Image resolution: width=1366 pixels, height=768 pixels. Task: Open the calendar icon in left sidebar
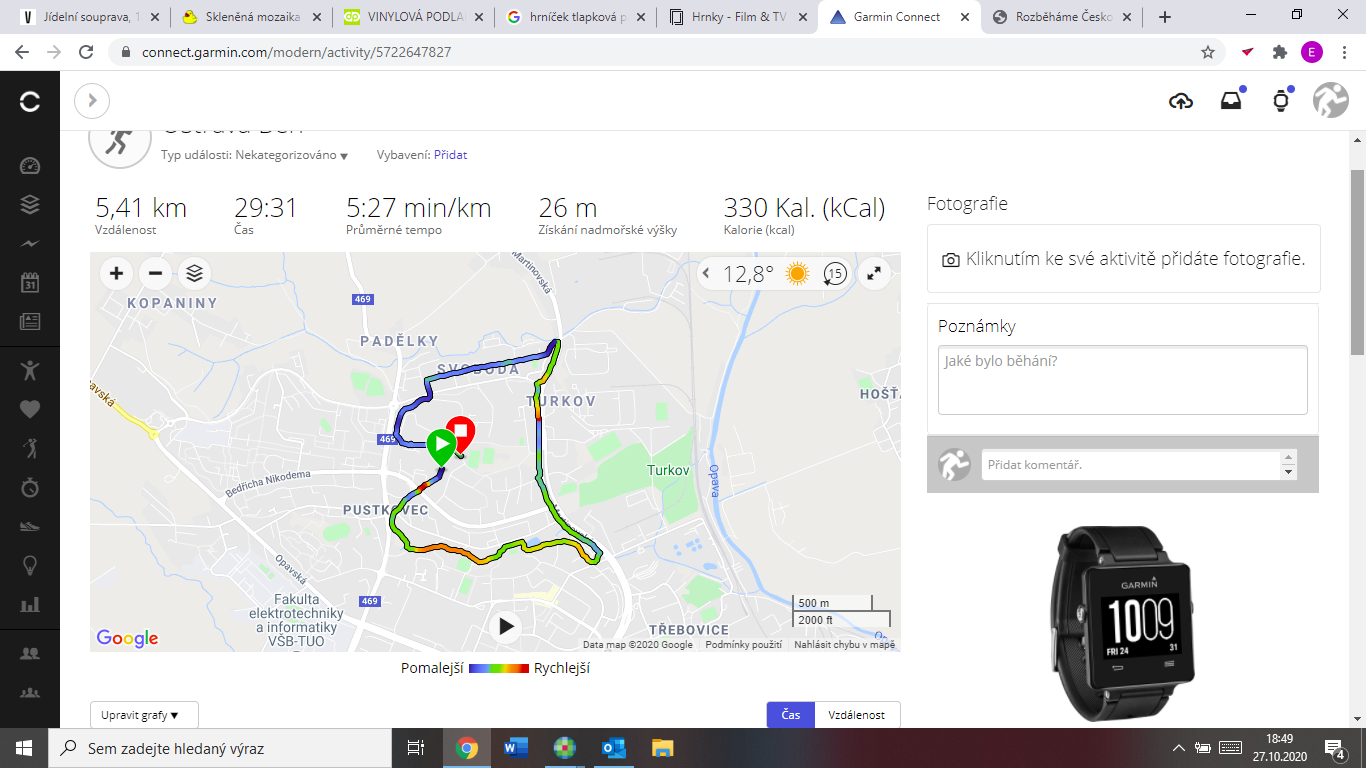(30, 282)
